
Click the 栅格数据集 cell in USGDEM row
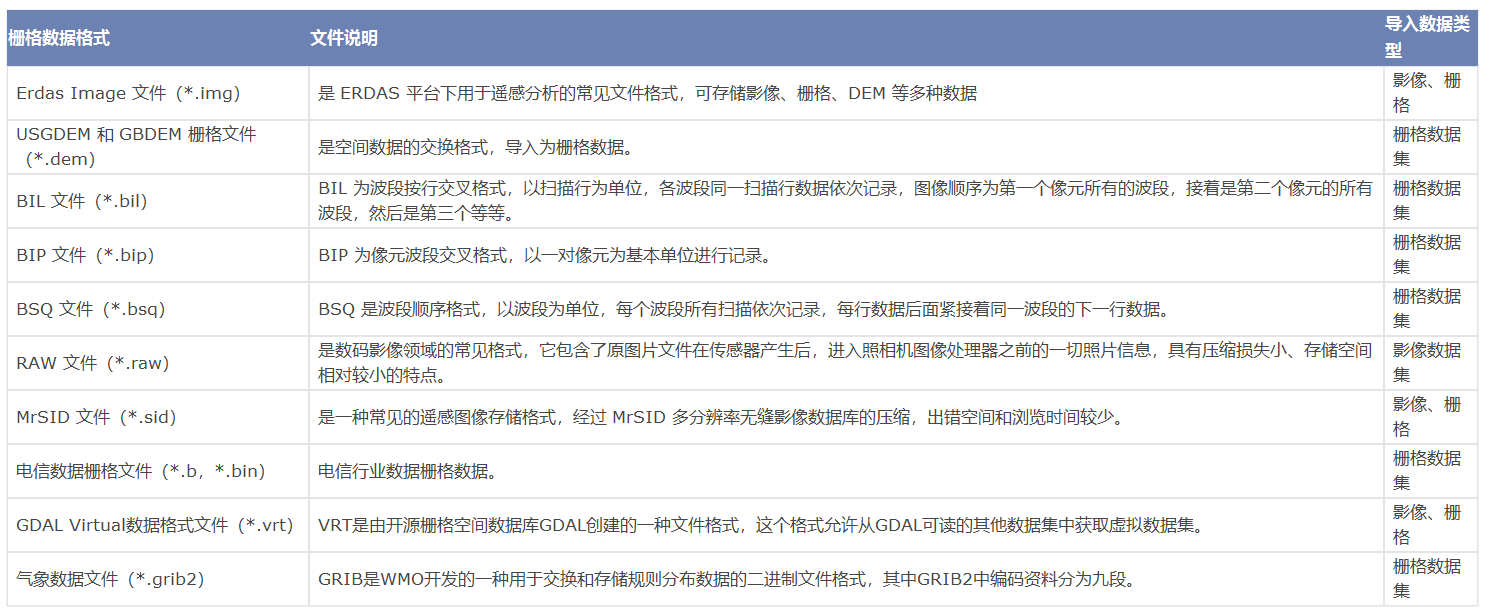coord(1431,147)
